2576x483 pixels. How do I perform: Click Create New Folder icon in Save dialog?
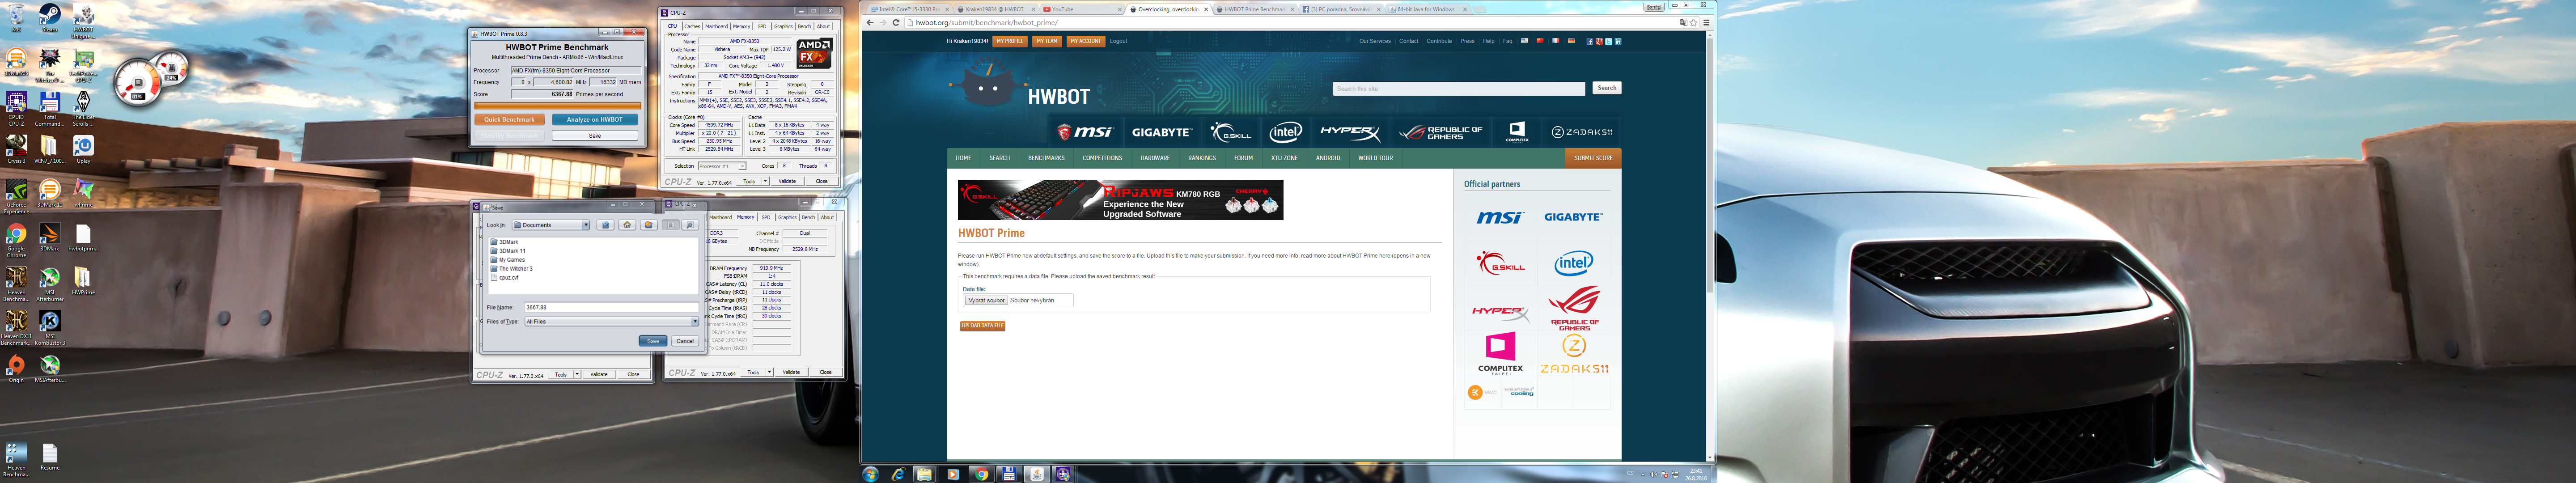click(649, 225)
